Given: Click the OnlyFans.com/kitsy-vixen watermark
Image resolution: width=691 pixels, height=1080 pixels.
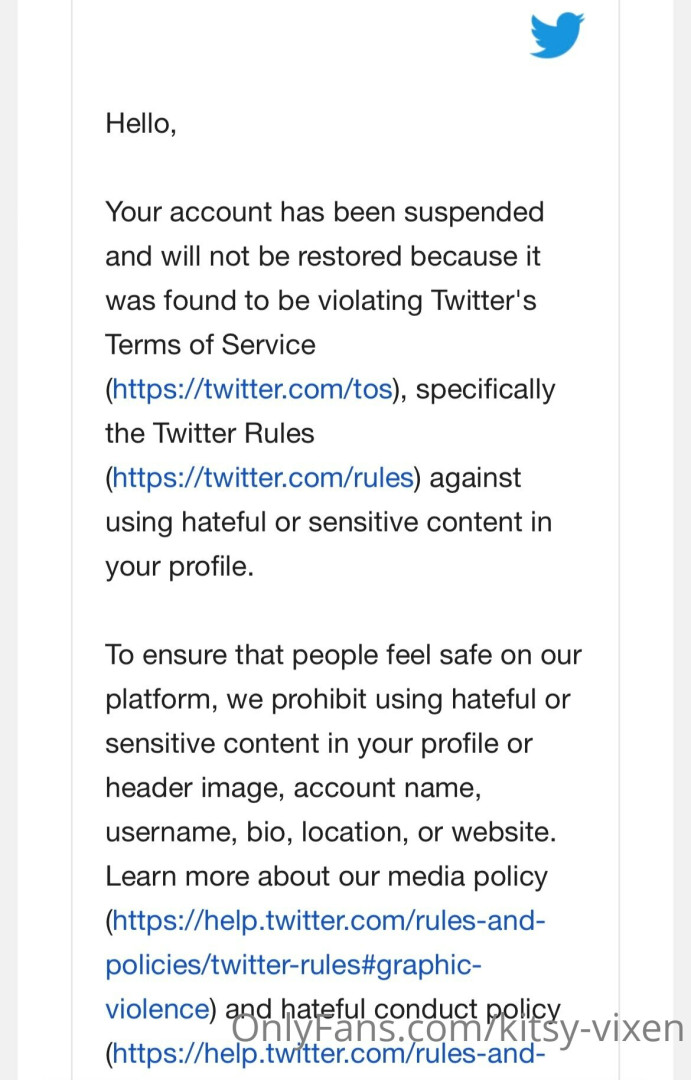Looking at the screenshot, I should [458, 1030].
